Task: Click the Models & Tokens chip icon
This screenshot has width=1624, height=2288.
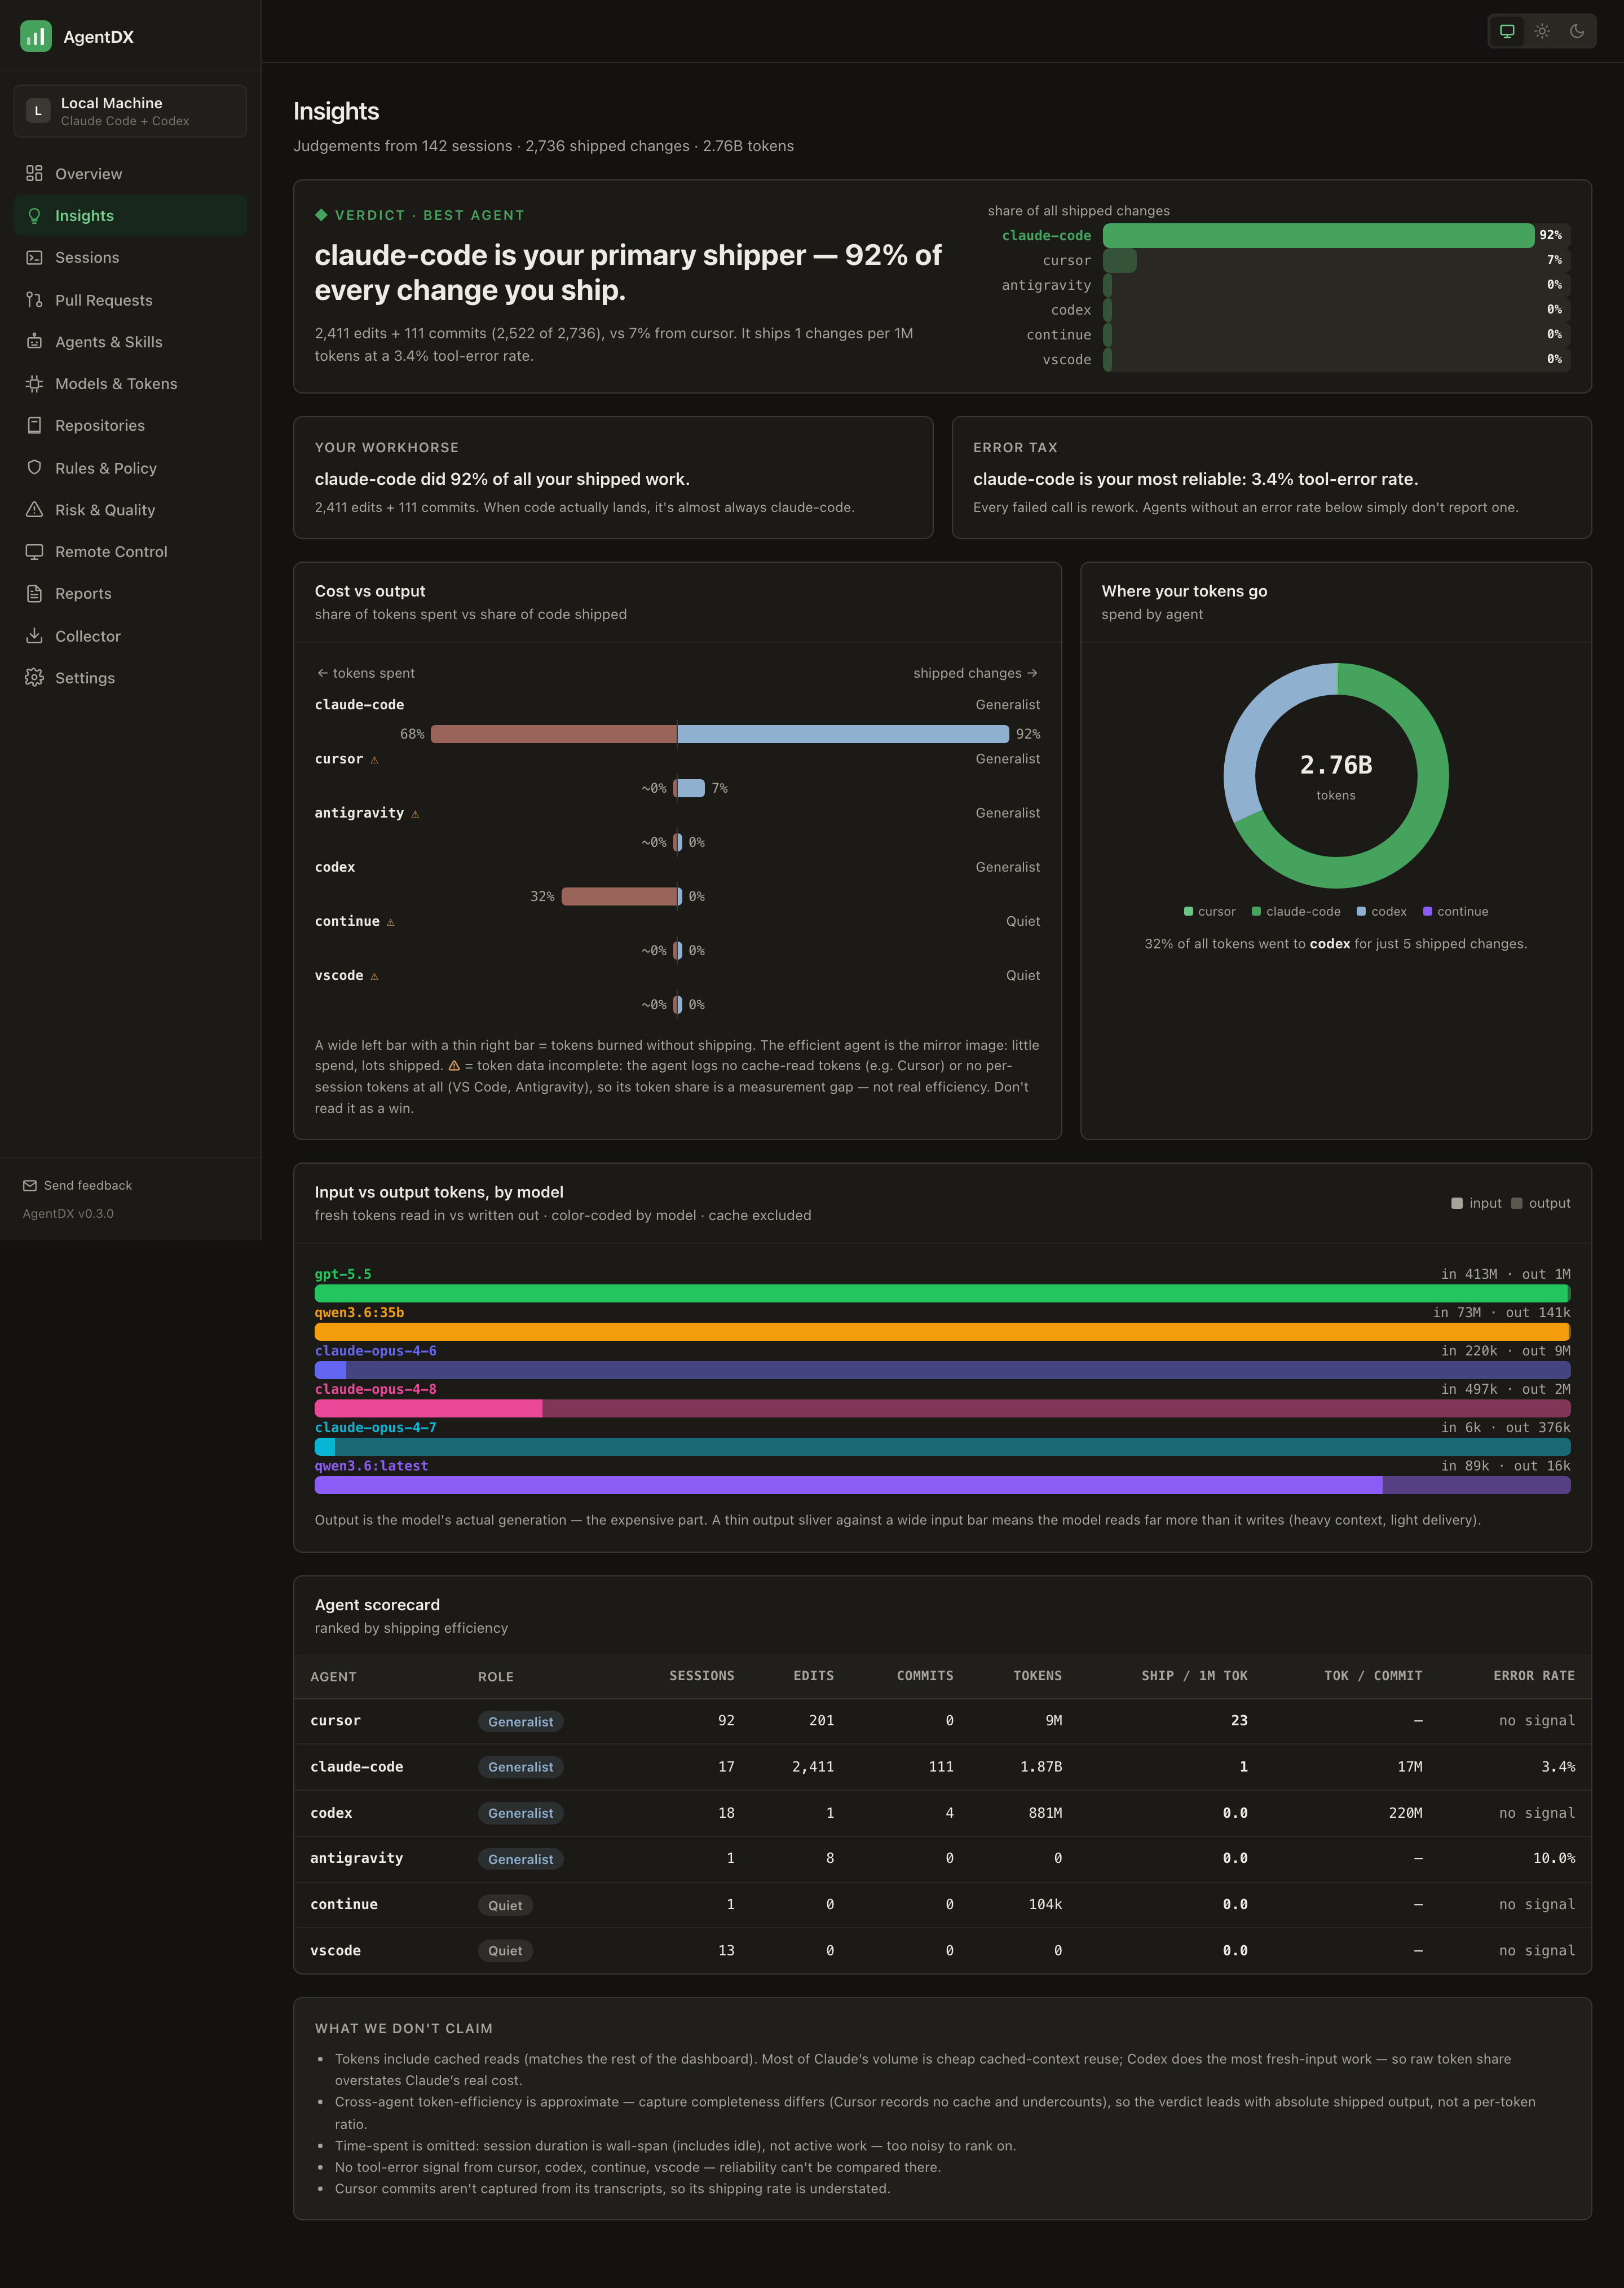Action: pos(34,383)
